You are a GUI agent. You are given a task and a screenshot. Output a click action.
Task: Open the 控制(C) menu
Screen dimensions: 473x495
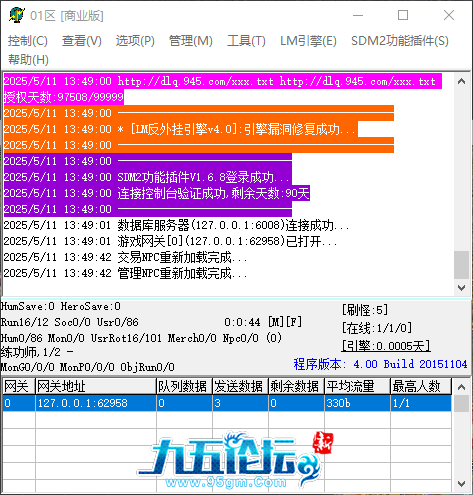(x=28, y=41)
